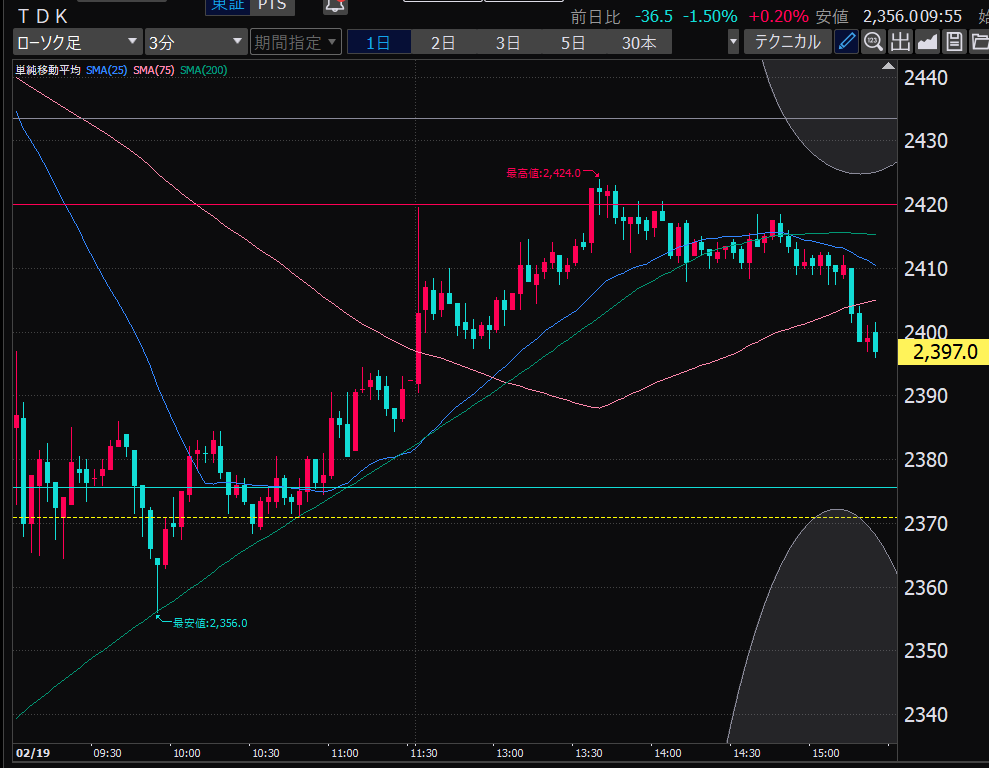Click the small up arrow above price axis
The image size is (989, 768).
[x=888, y=67]
